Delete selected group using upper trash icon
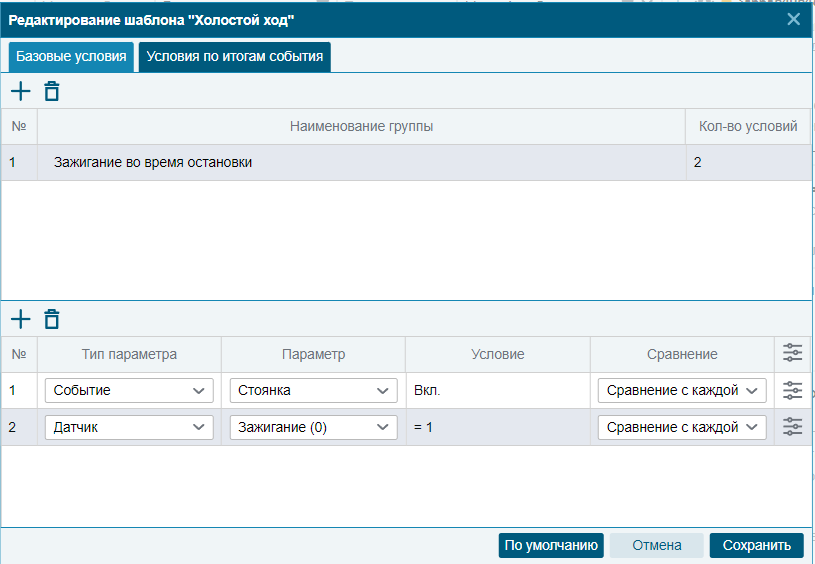The width and height of the screenshot is (815, 564). click(x=51, y=91)
